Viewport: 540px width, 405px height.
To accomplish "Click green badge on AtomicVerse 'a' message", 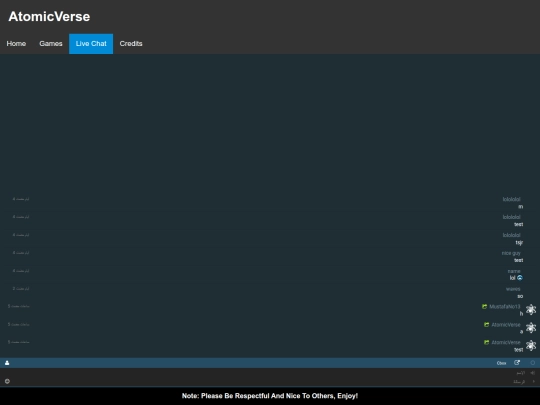I will click(x=486, y=324).
